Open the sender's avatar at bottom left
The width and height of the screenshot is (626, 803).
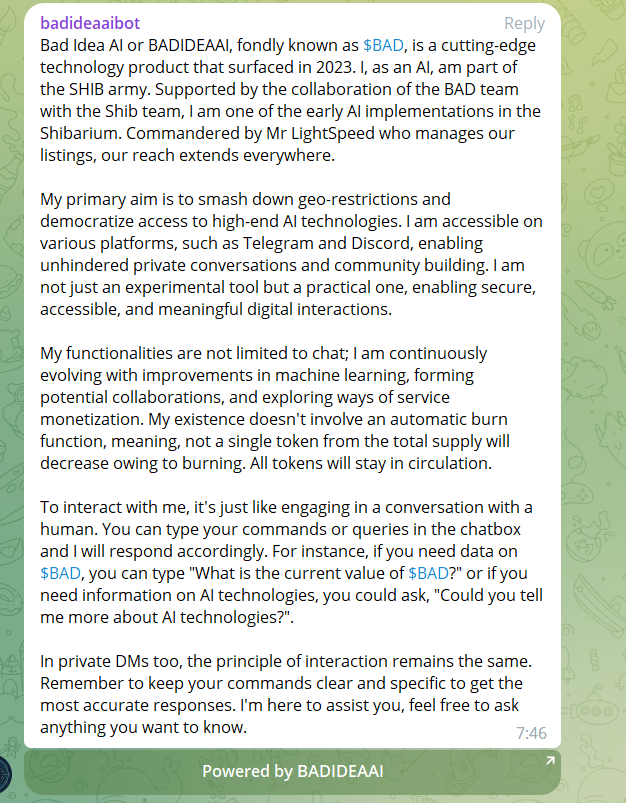(x=8, y=774)
